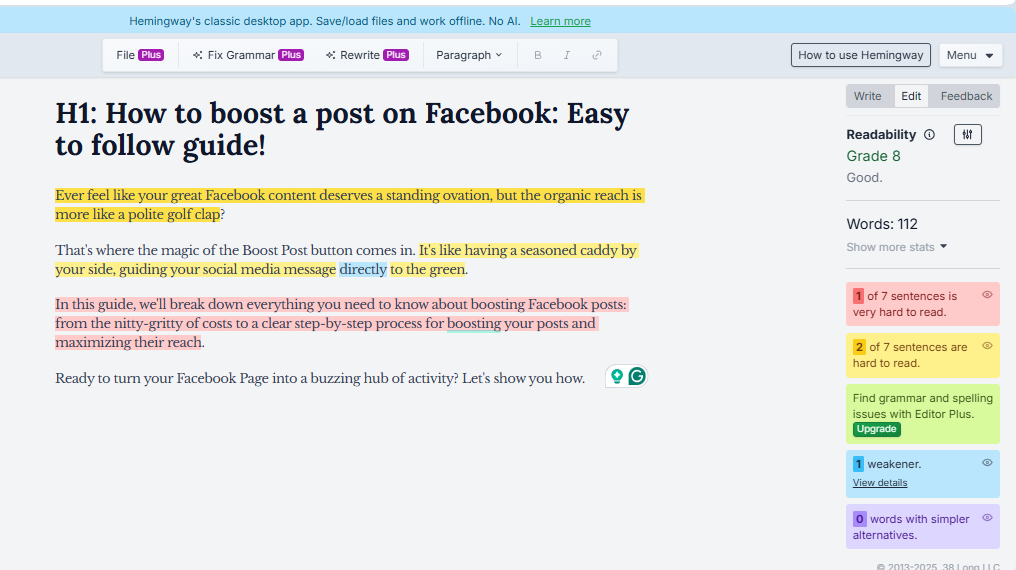
Task: Click the red 'In this guide' highlighted sentence
Action: pyautogui.click(x=341, y=323)
